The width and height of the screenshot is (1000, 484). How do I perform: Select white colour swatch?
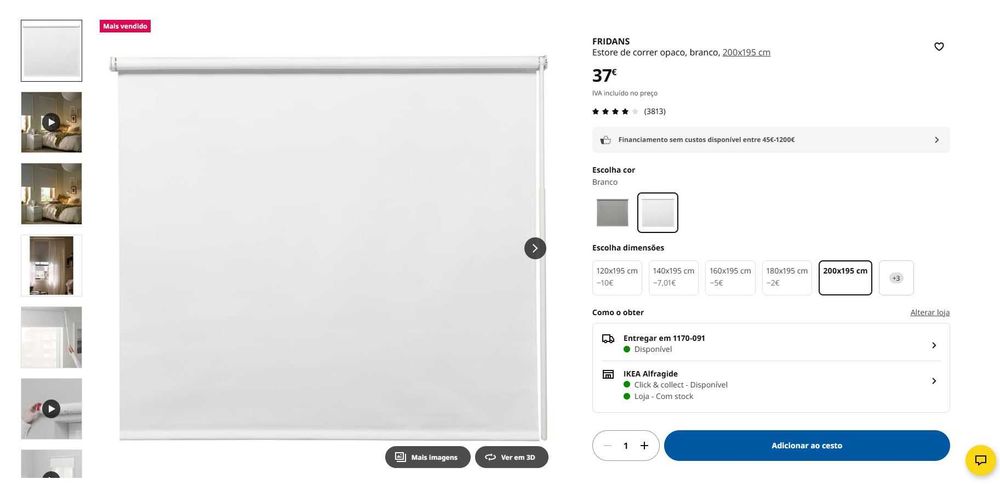click(658, 213)
